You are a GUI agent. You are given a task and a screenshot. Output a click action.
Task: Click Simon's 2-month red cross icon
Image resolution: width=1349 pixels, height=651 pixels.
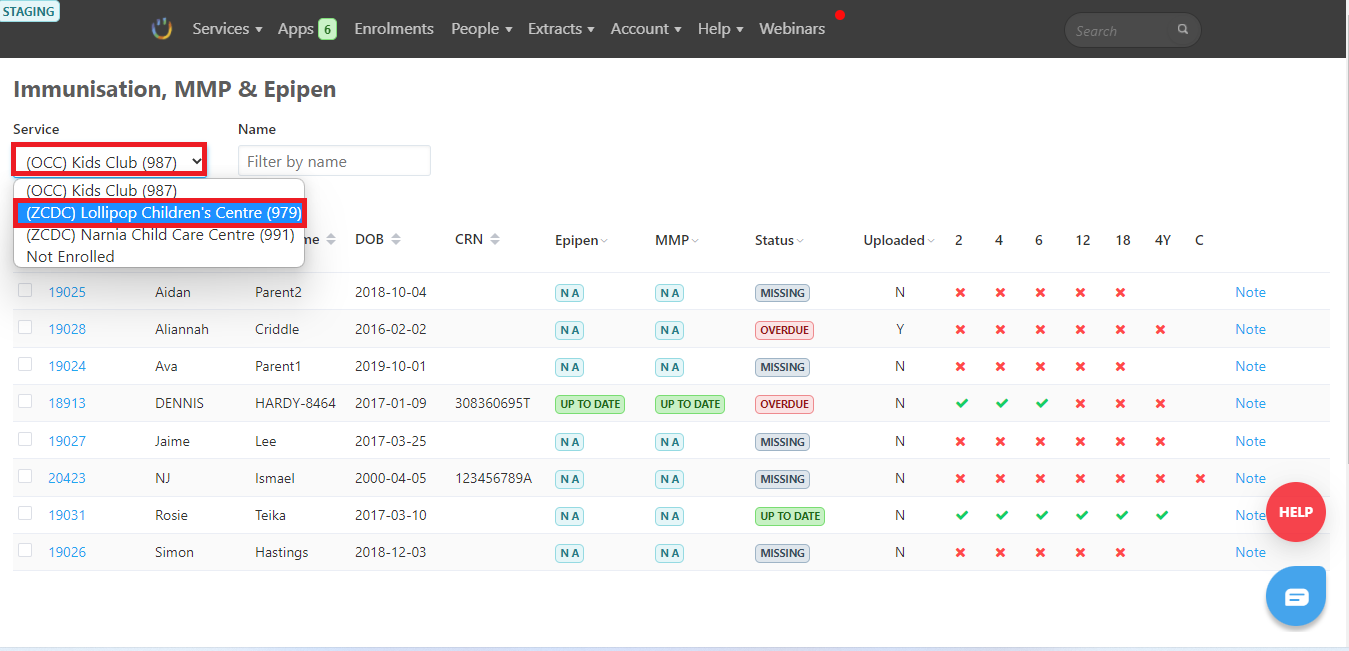[960, 553]
